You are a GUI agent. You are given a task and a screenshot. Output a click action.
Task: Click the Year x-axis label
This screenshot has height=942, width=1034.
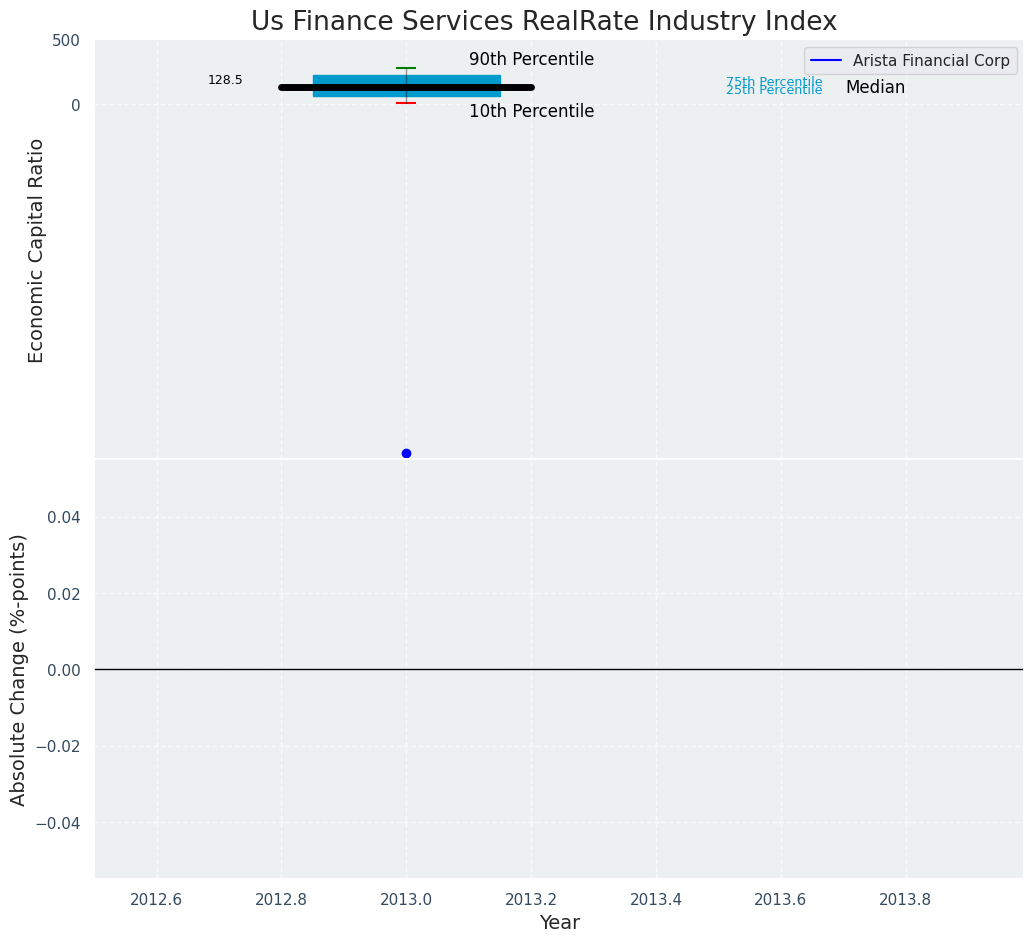[x=559, y=923]
